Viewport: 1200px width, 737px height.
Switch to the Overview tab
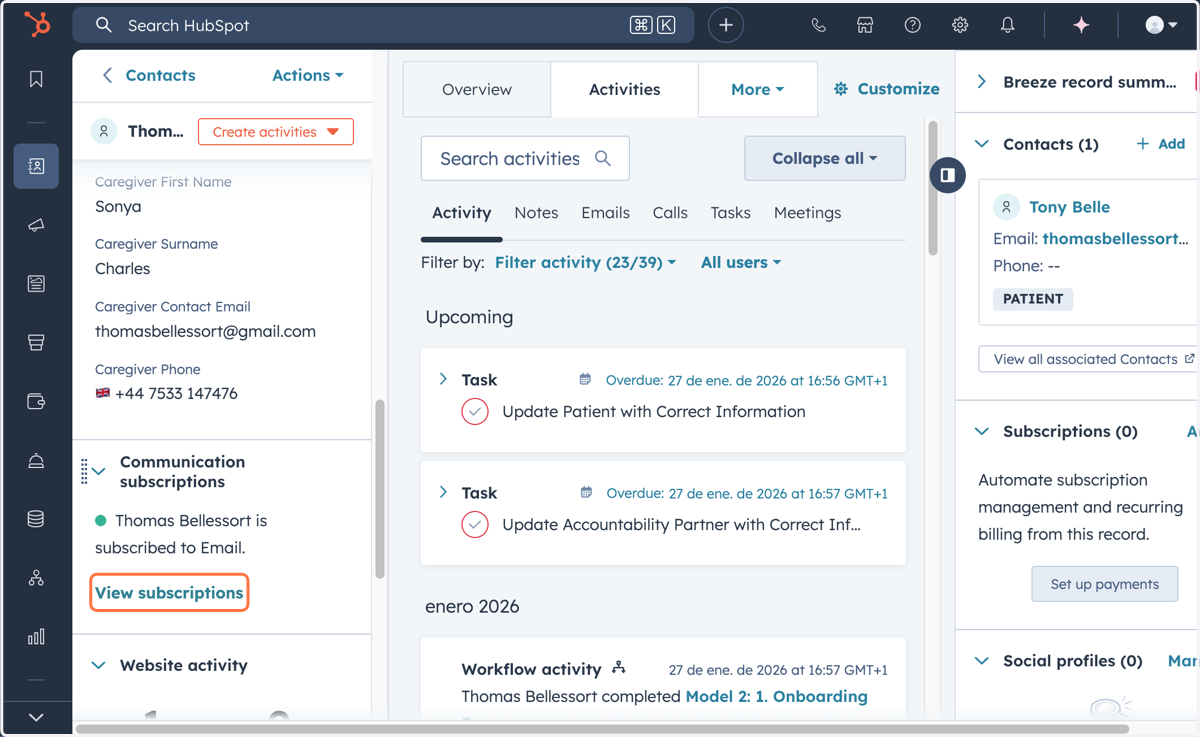[x=477, y=89]
